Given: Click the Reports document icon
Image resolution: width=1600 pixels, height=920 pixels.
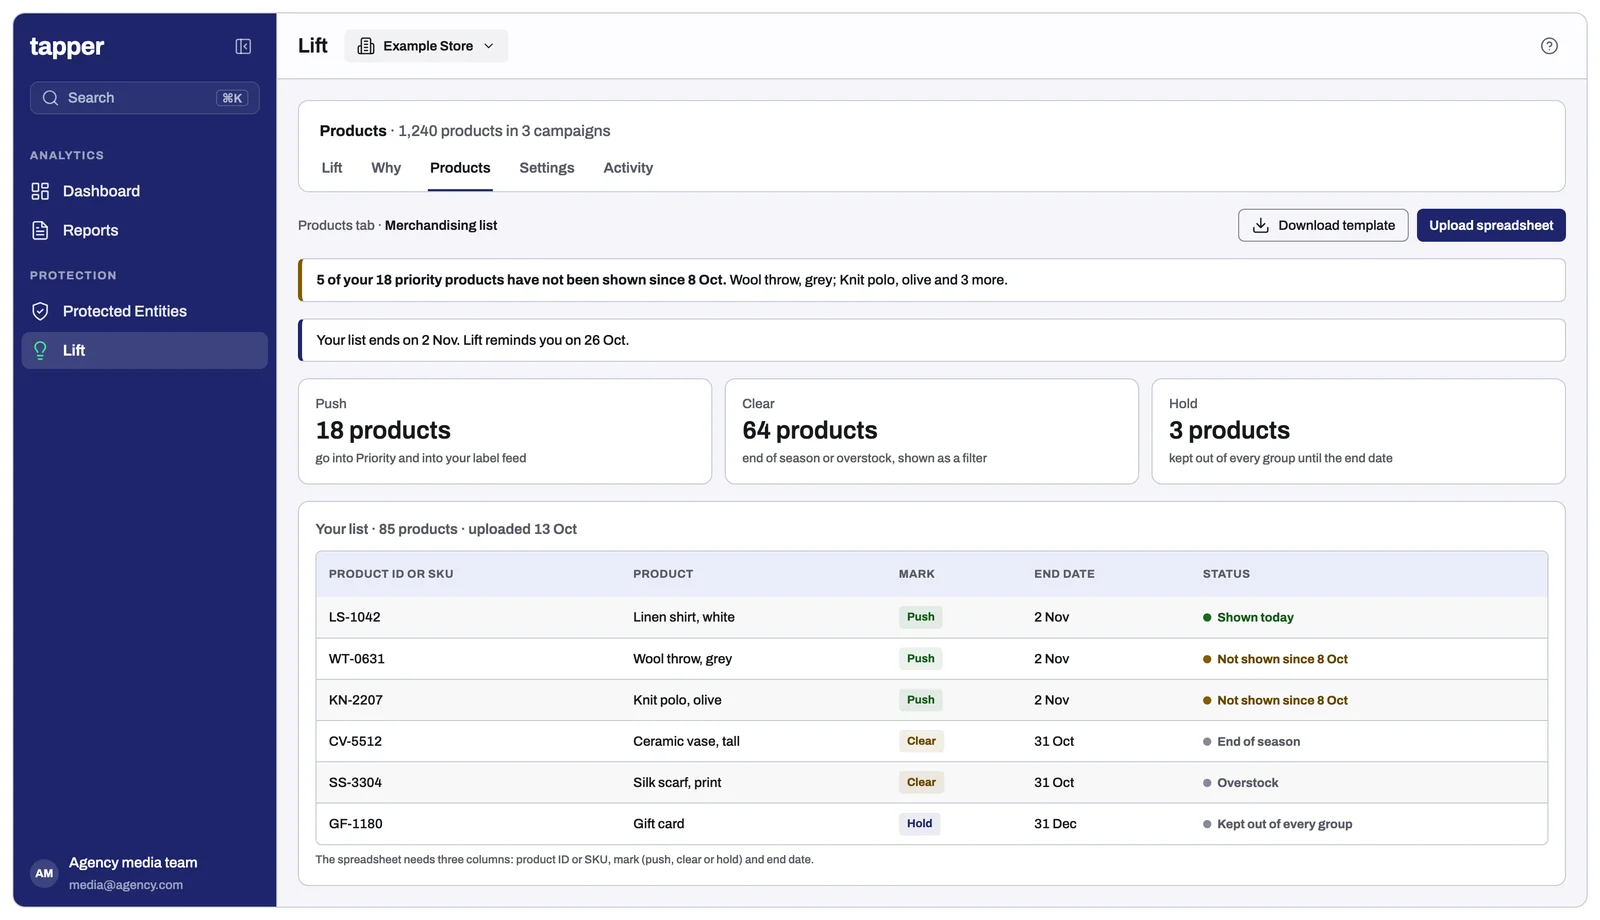Looking at the screenshot, I should [40, 230].
